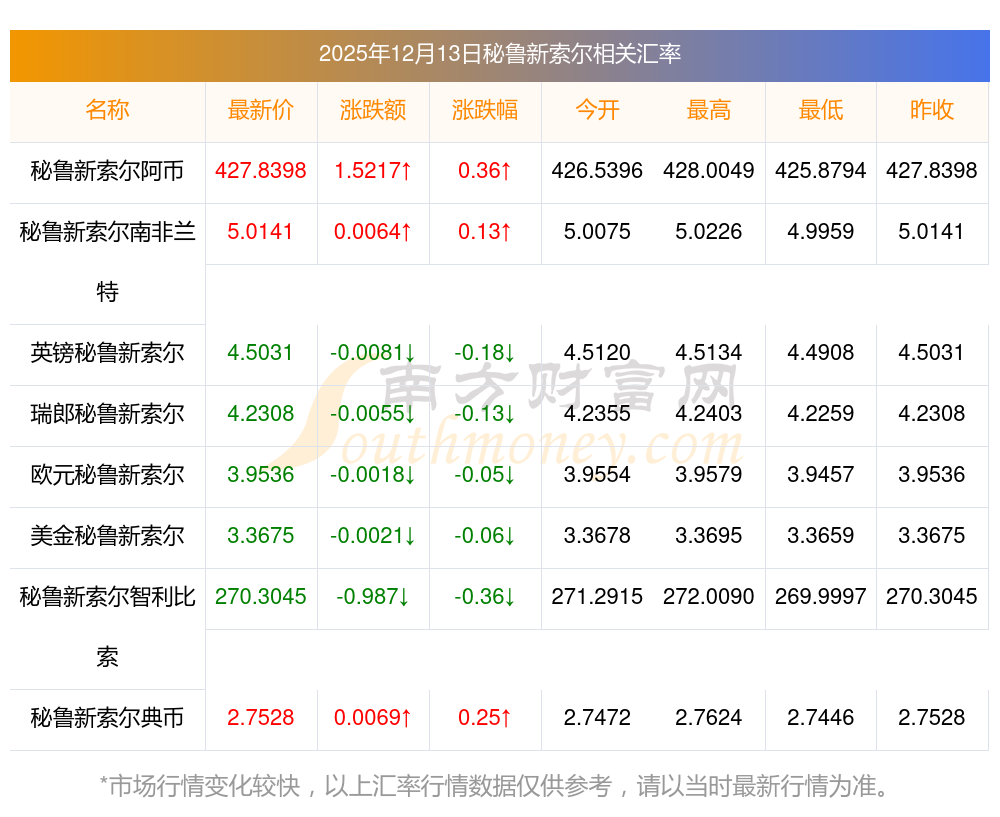Image resolution: width=1000 pixels, height=817 pixels.
Task: Click the -0.987↓ change amount cell
Action: [373, 597]
